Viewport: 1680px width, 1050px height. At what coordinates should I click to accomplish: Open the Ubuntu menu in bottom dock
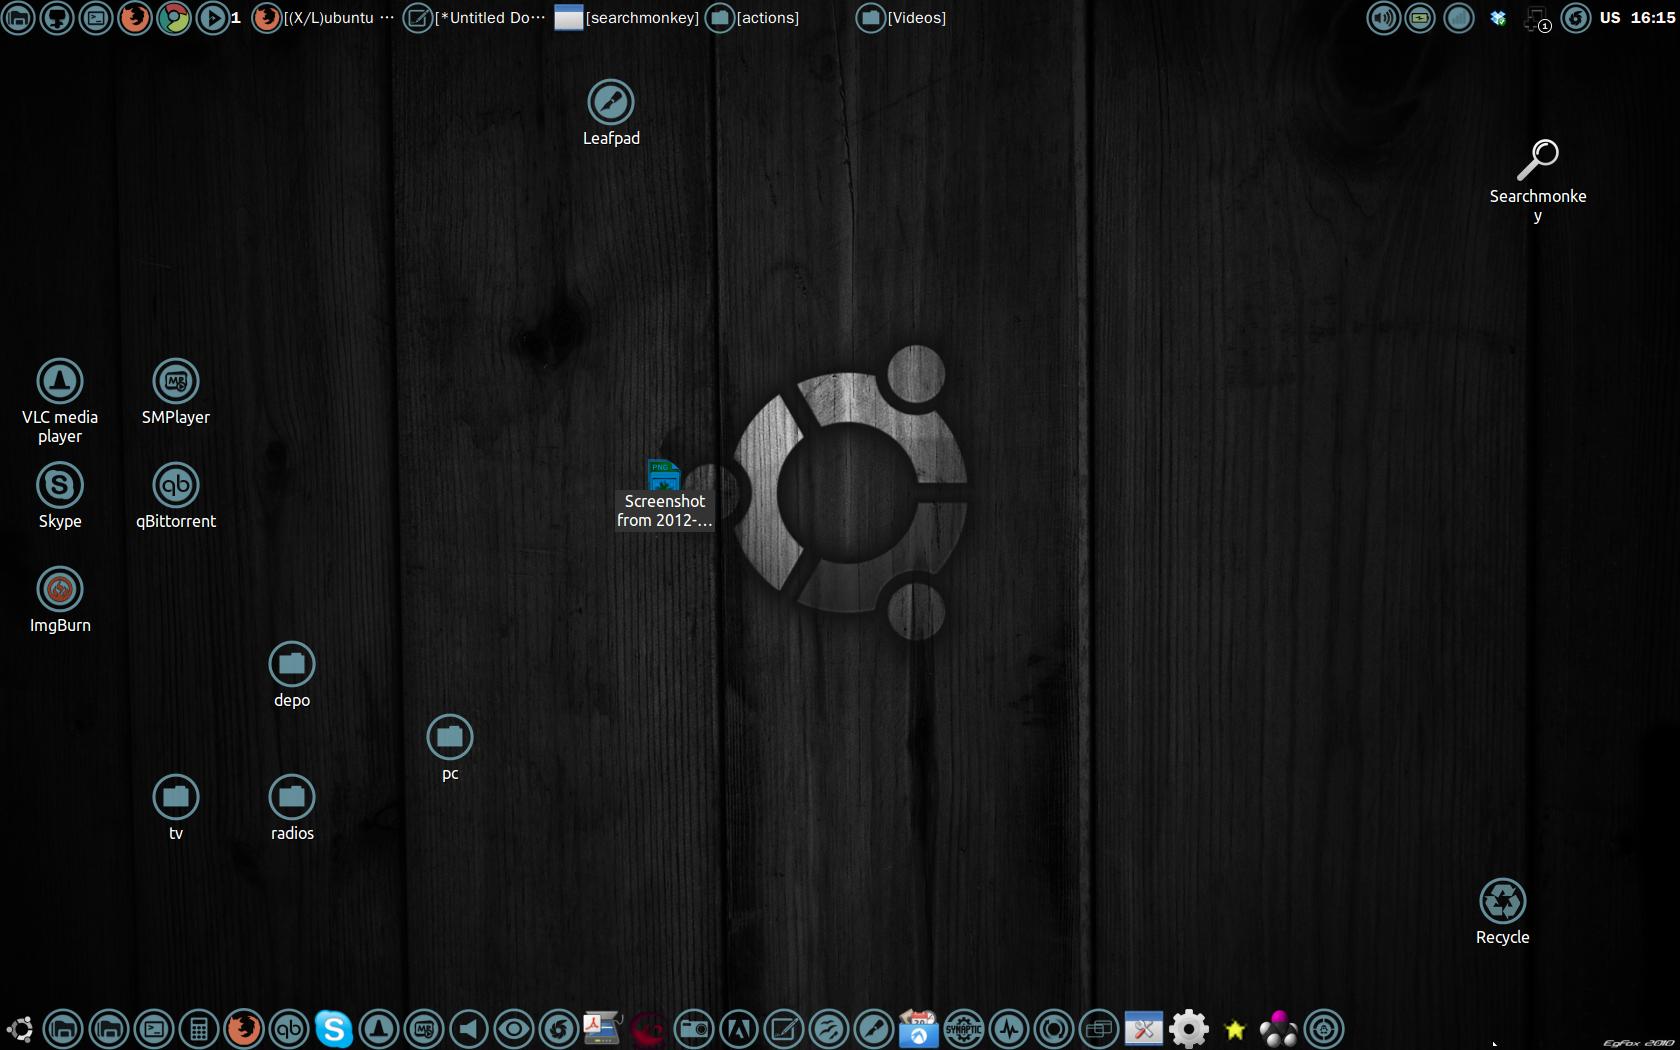tap(20, 1029)
